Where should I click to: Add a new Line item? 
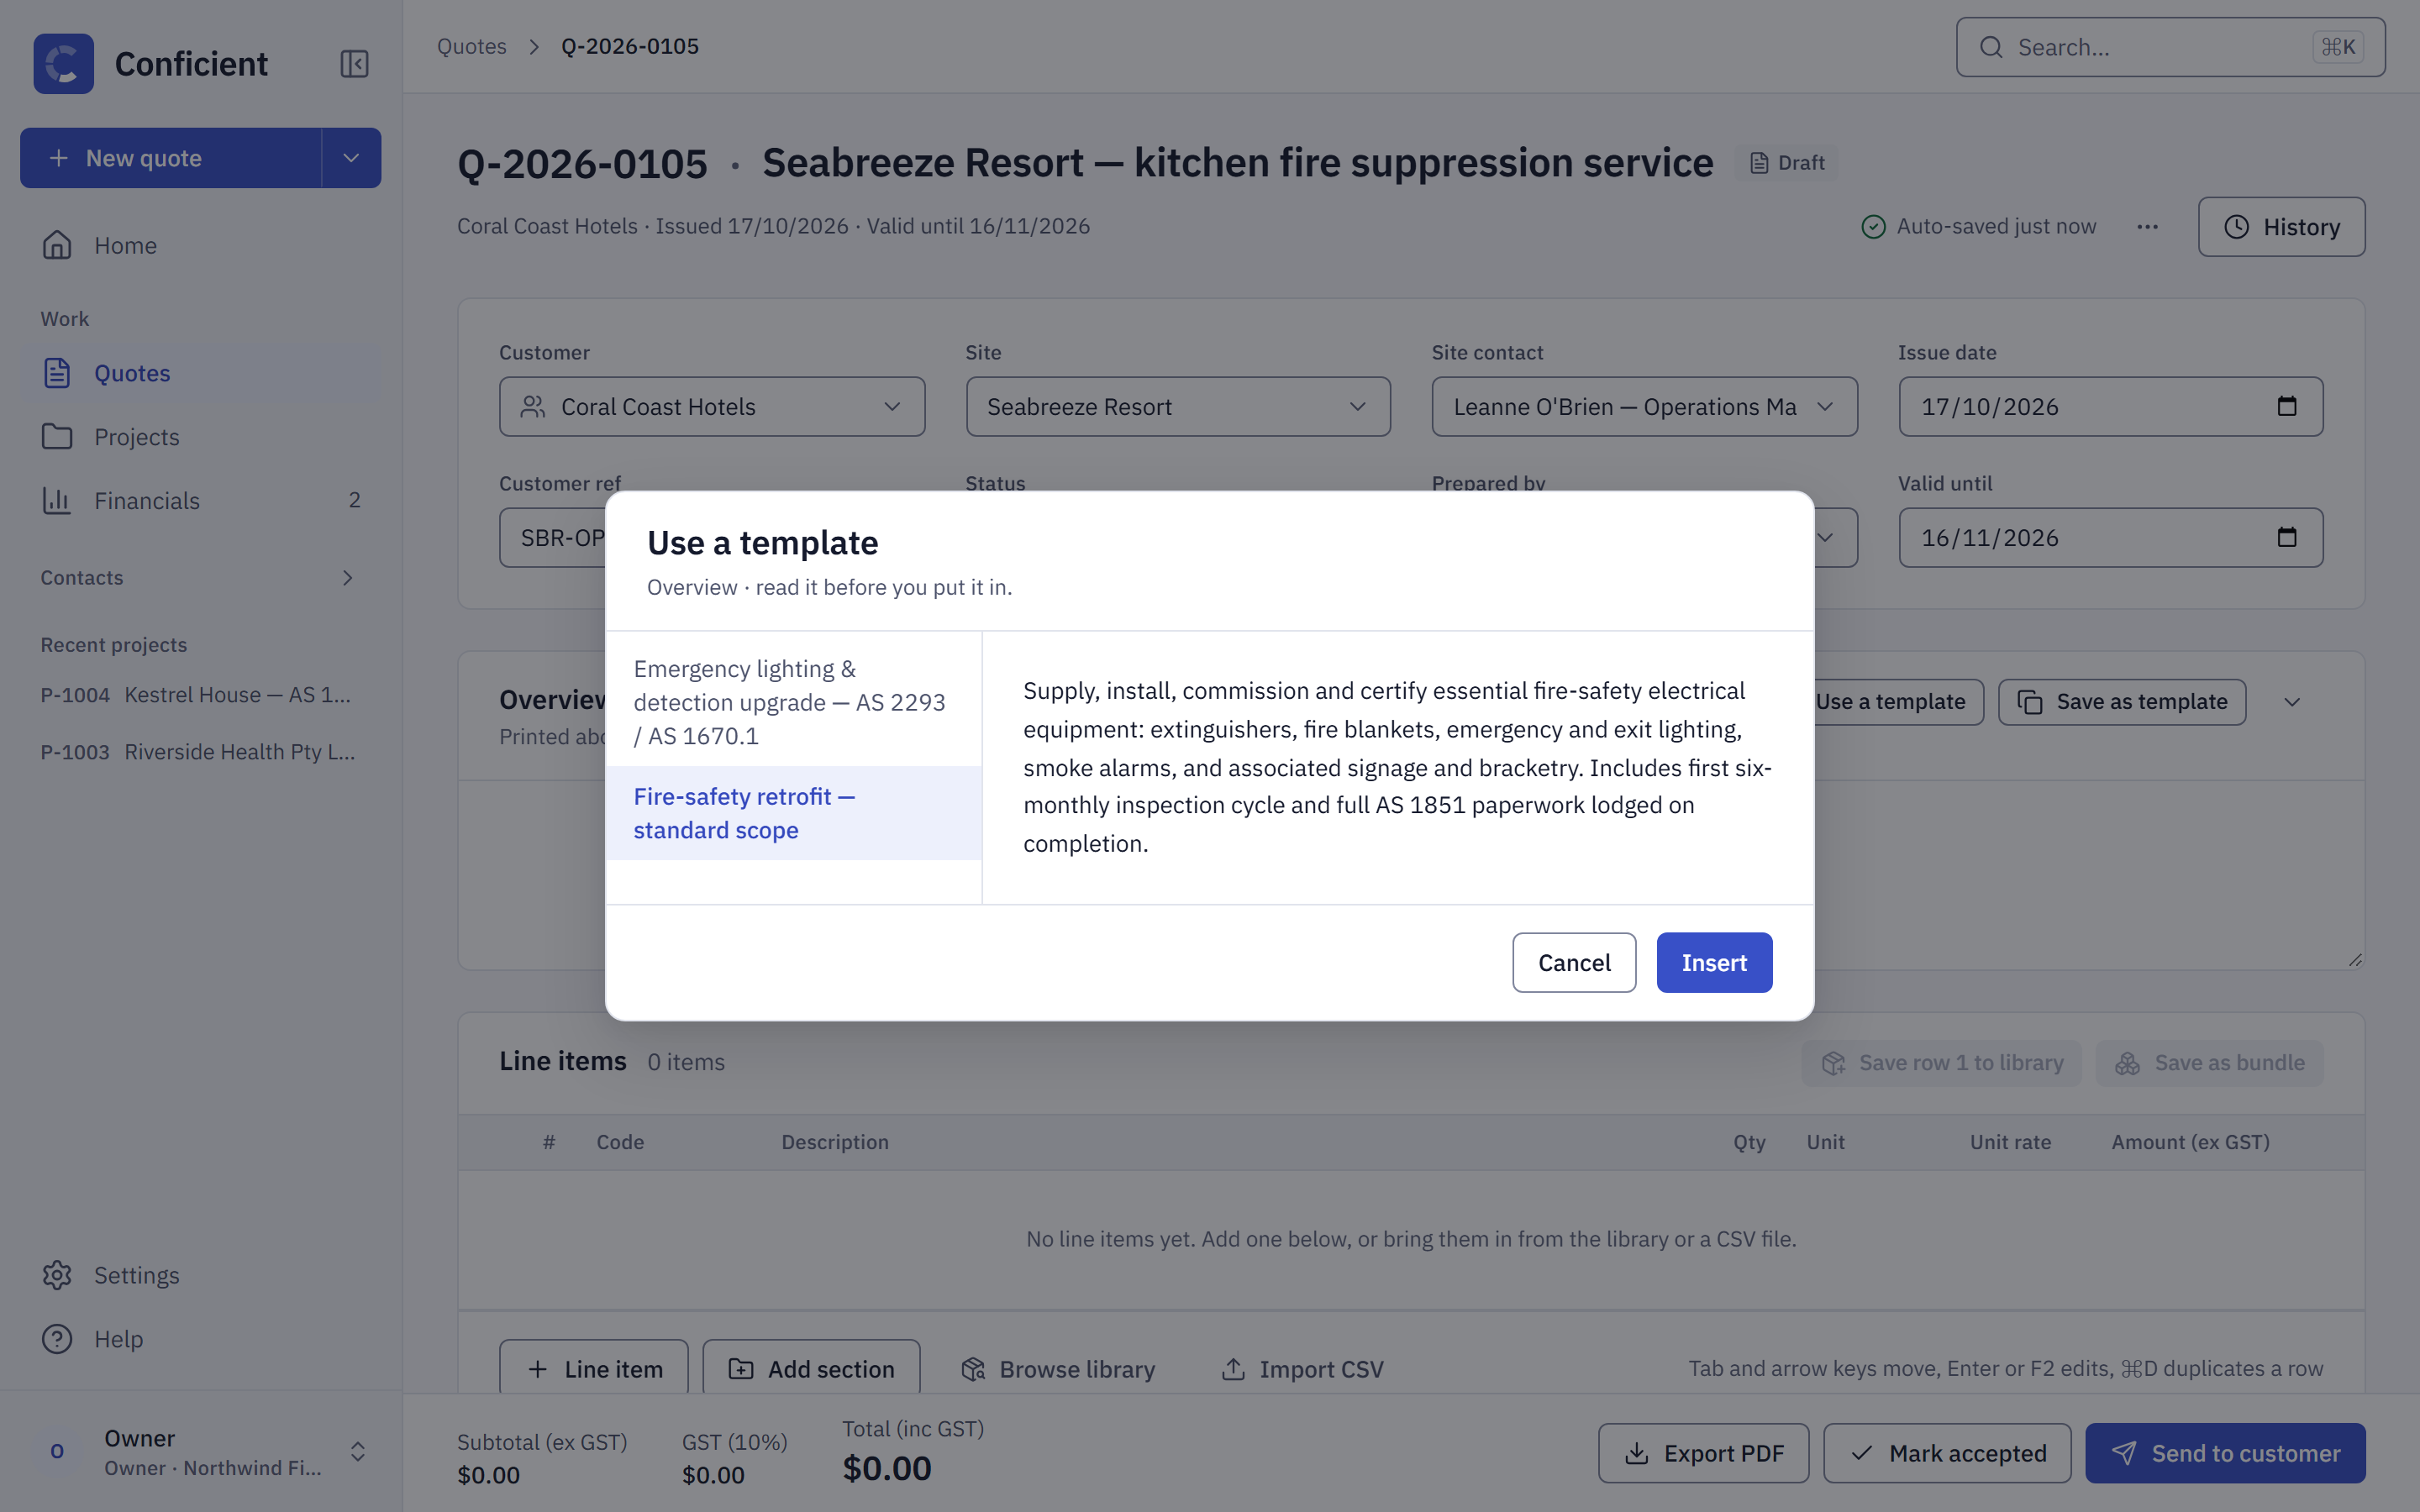coord(594,1368)
